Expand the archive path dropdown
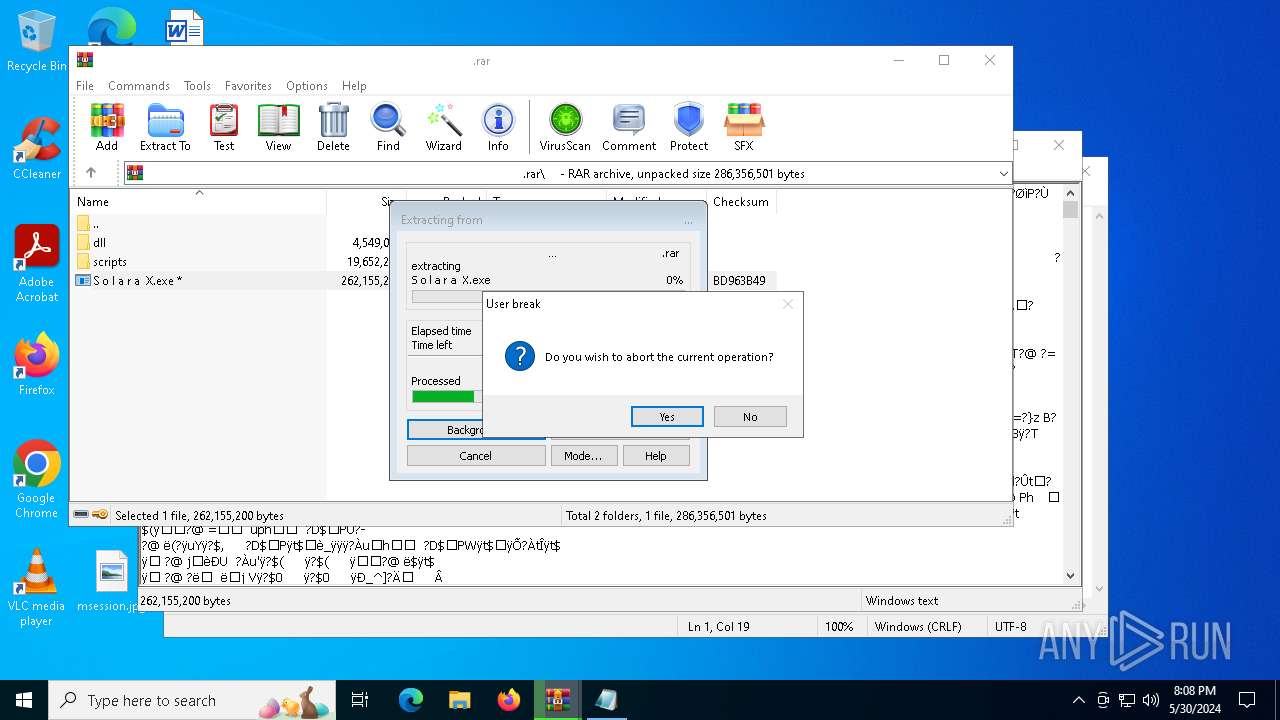1280x720 pixels. [x=1003, y=174]
